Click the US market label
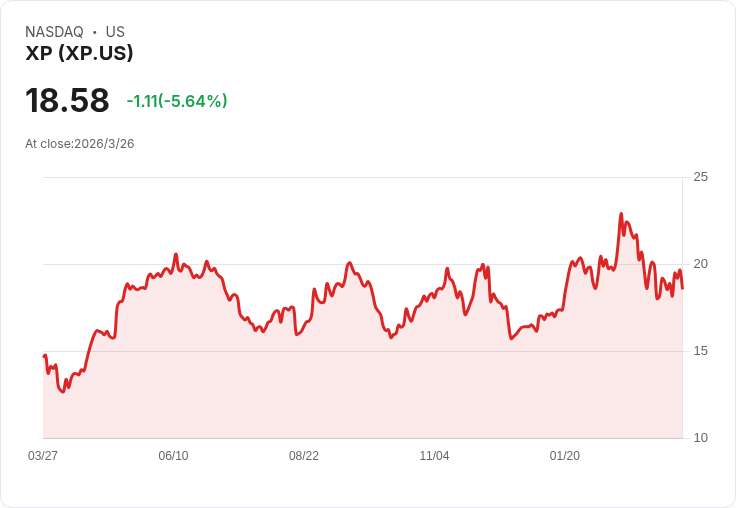The width and height of the screenshot is (736, 508). tap(115, 32)
